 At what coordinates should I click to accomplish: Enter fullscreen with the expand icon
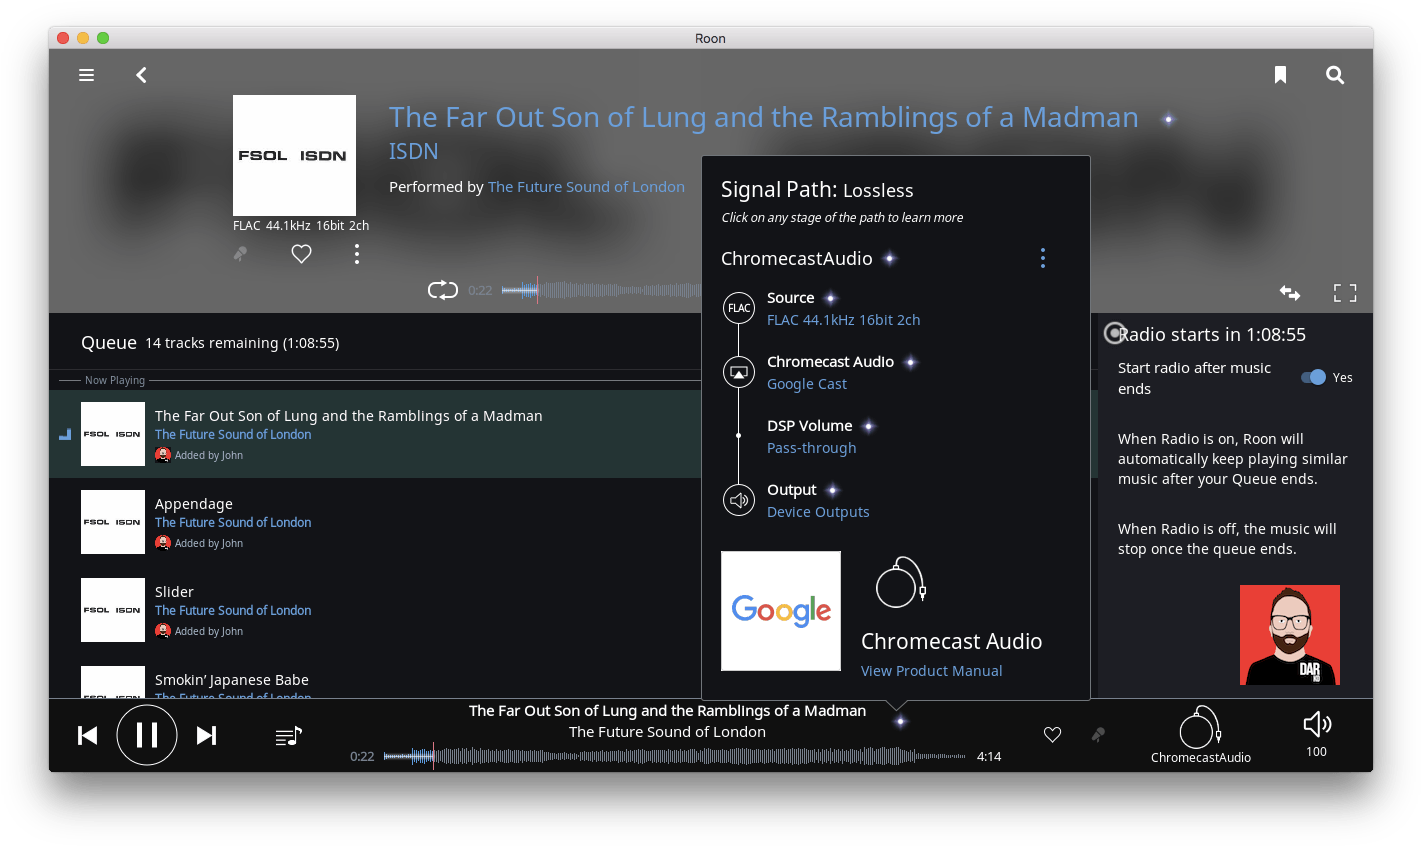coord(1345,292)
